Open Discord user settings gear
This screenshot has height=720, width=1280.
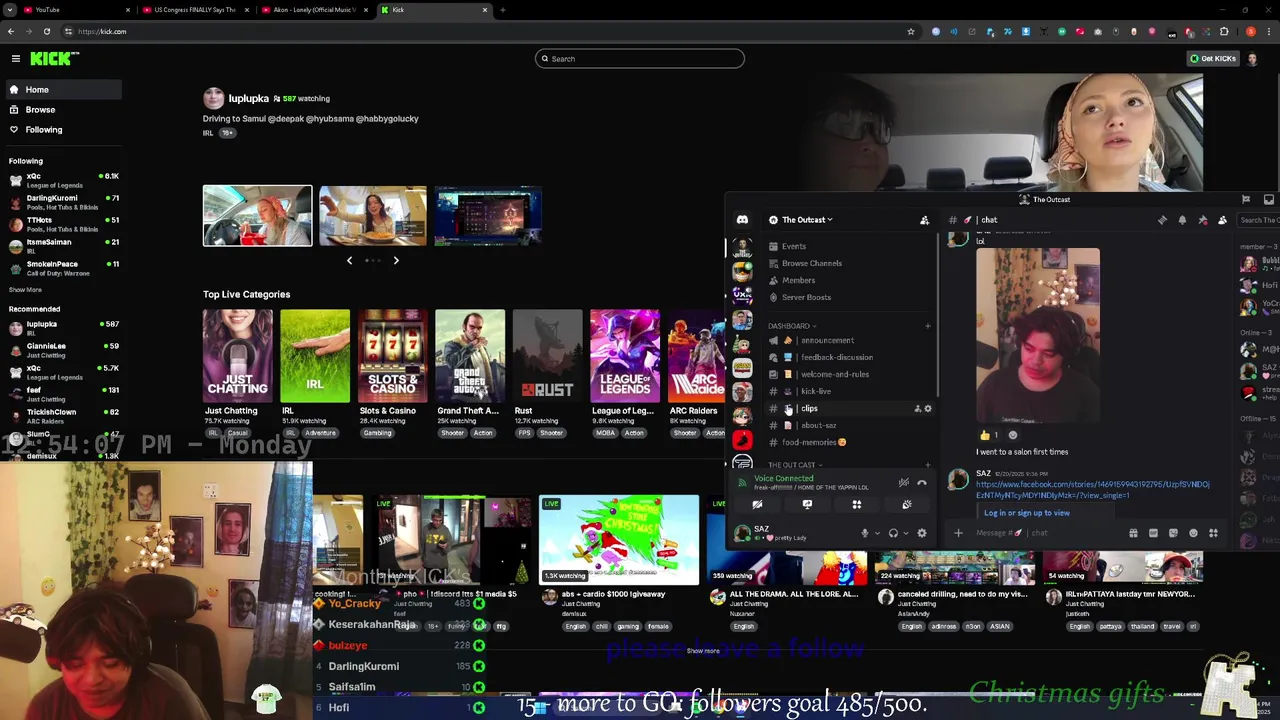pyautogui.click(x=922, y=534)
